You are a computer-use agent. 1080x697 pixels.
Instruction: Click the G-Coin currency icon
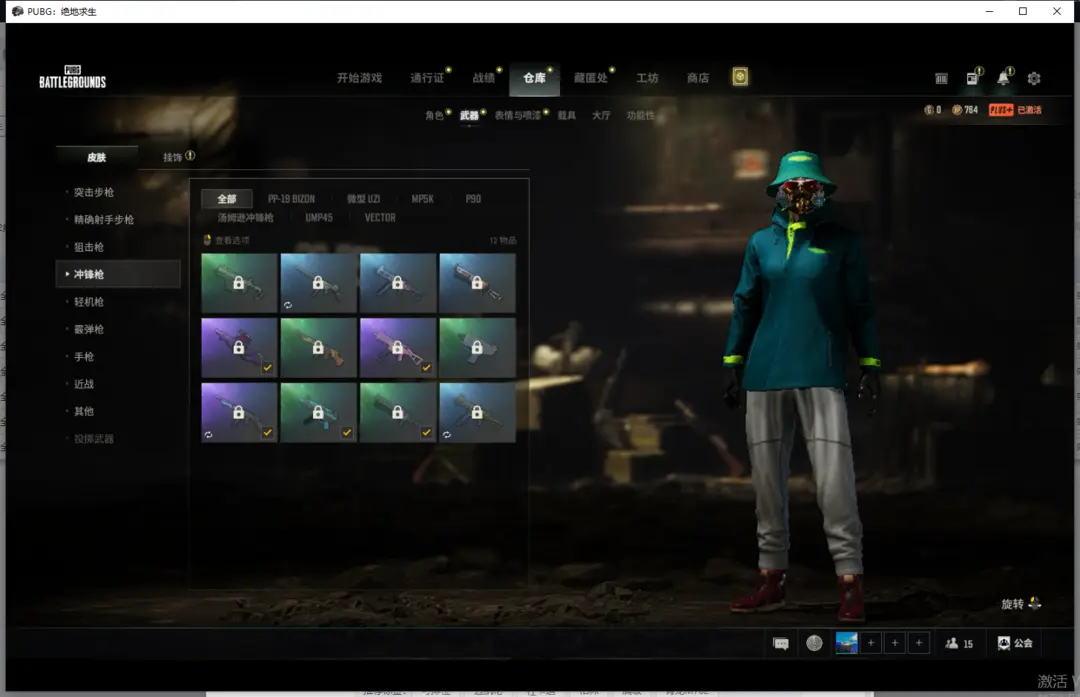(x=928, y=110)
